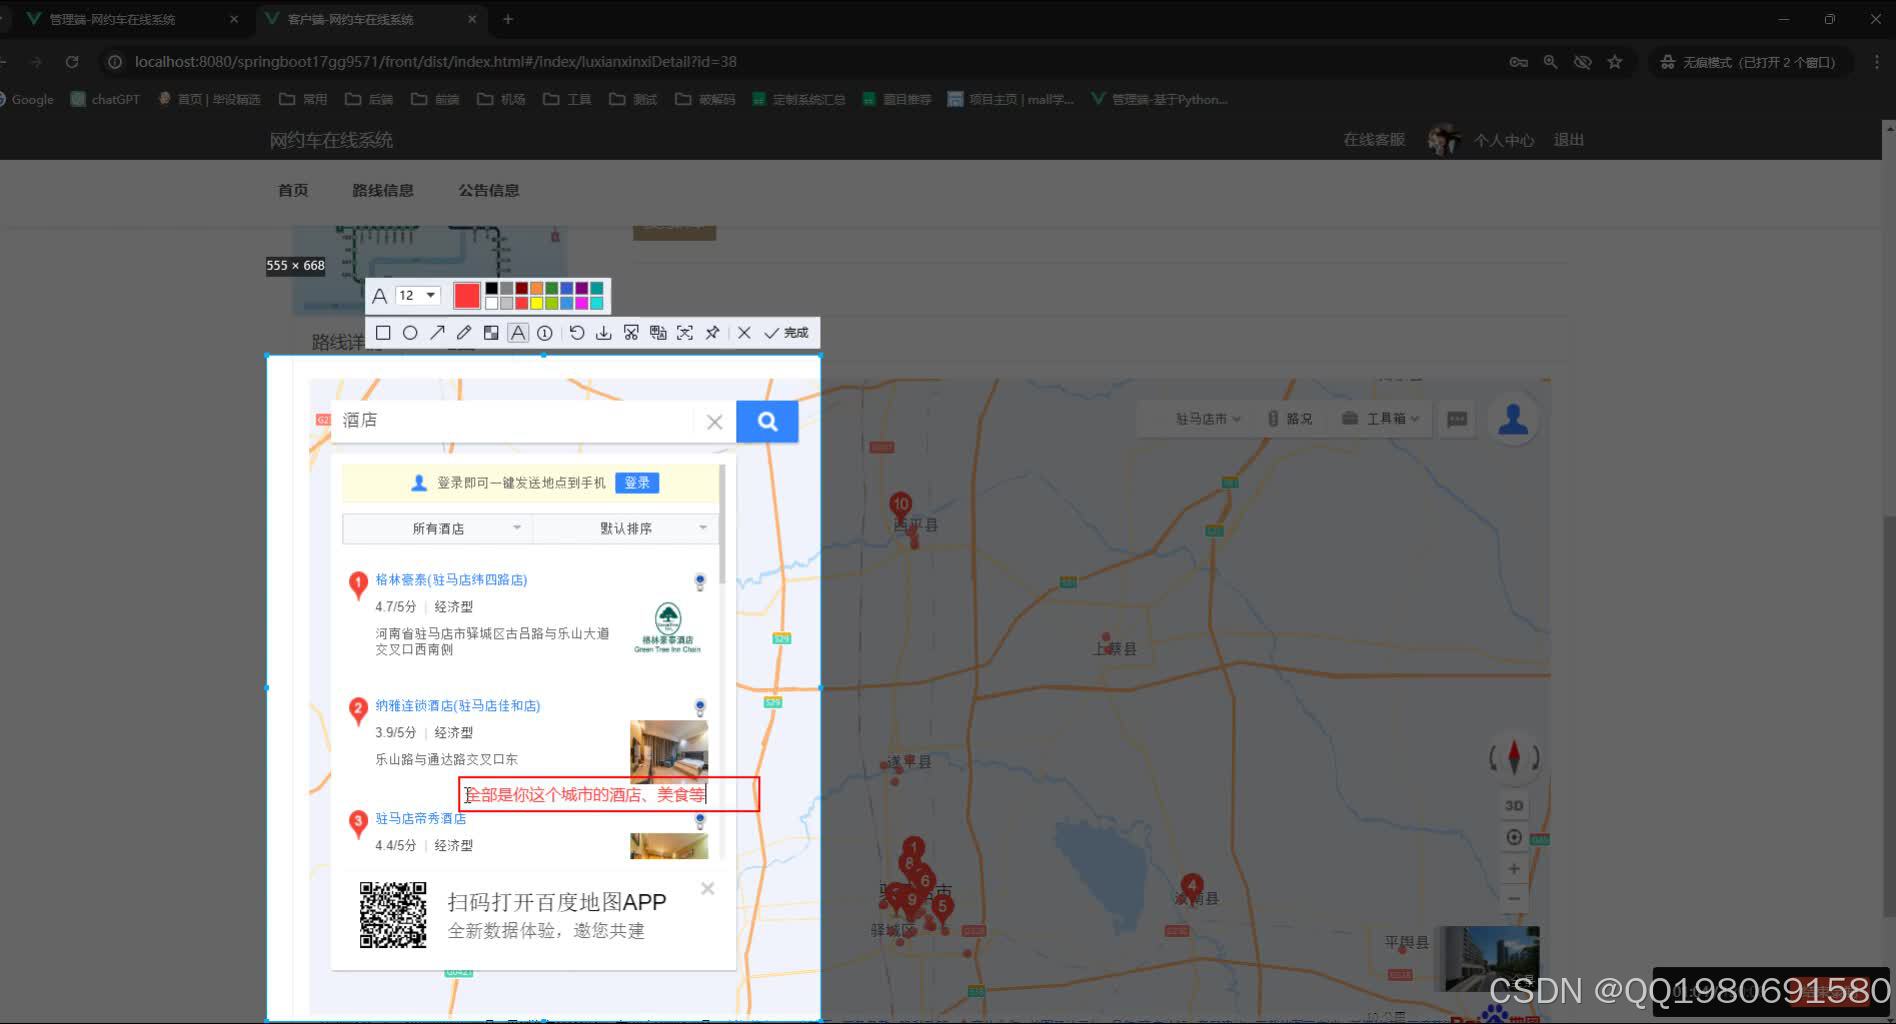Image resolution: width=1896 pixels, height=1024 pixels.
Task: Toggle 3D view on the map
Action: (x=1514, y=805)
